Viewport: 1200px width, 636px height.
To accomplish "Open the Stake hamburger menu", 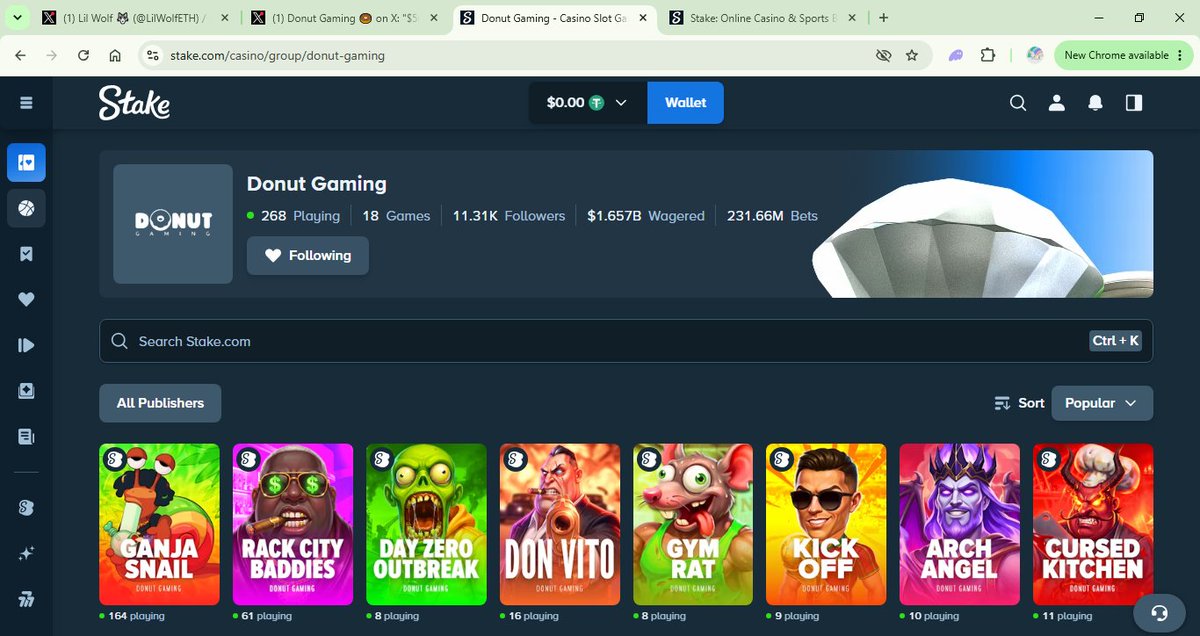I will pos(26,102).
